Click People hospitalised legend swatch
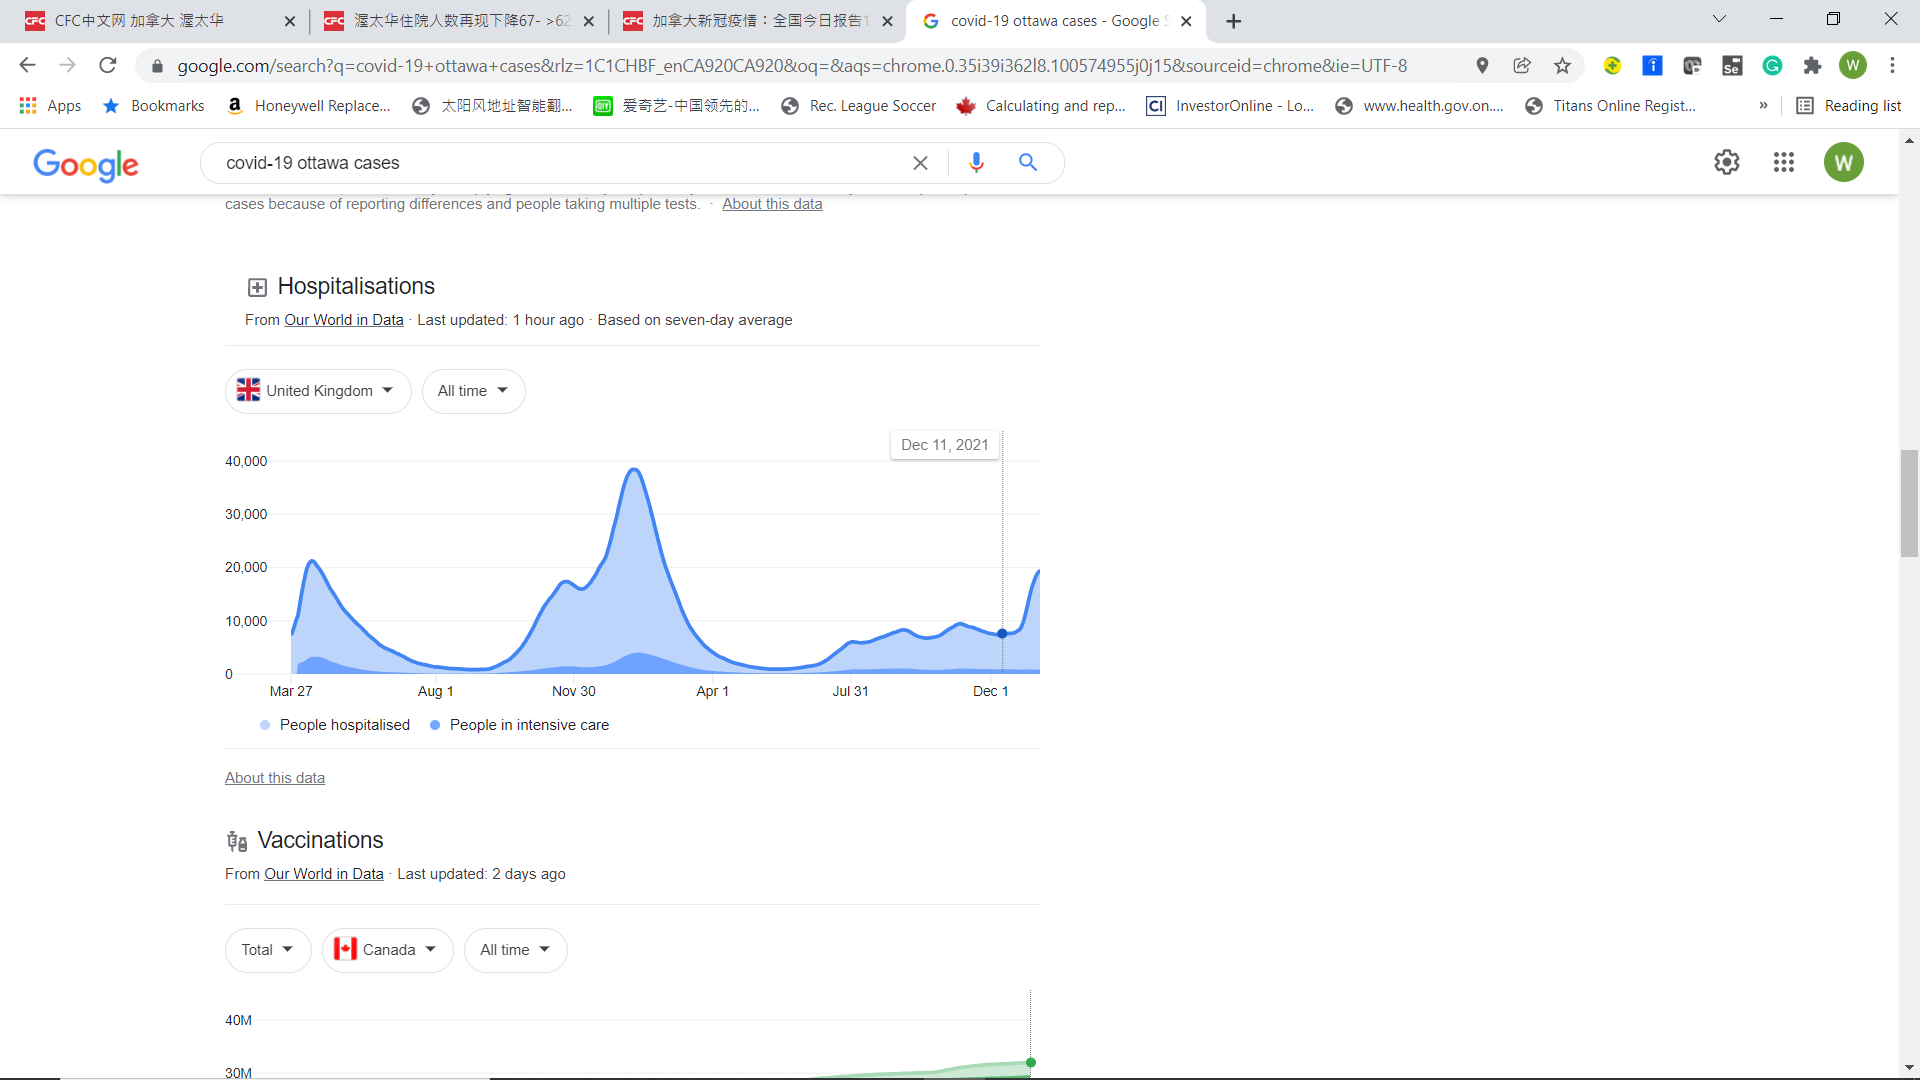 (x=265, y=725)
